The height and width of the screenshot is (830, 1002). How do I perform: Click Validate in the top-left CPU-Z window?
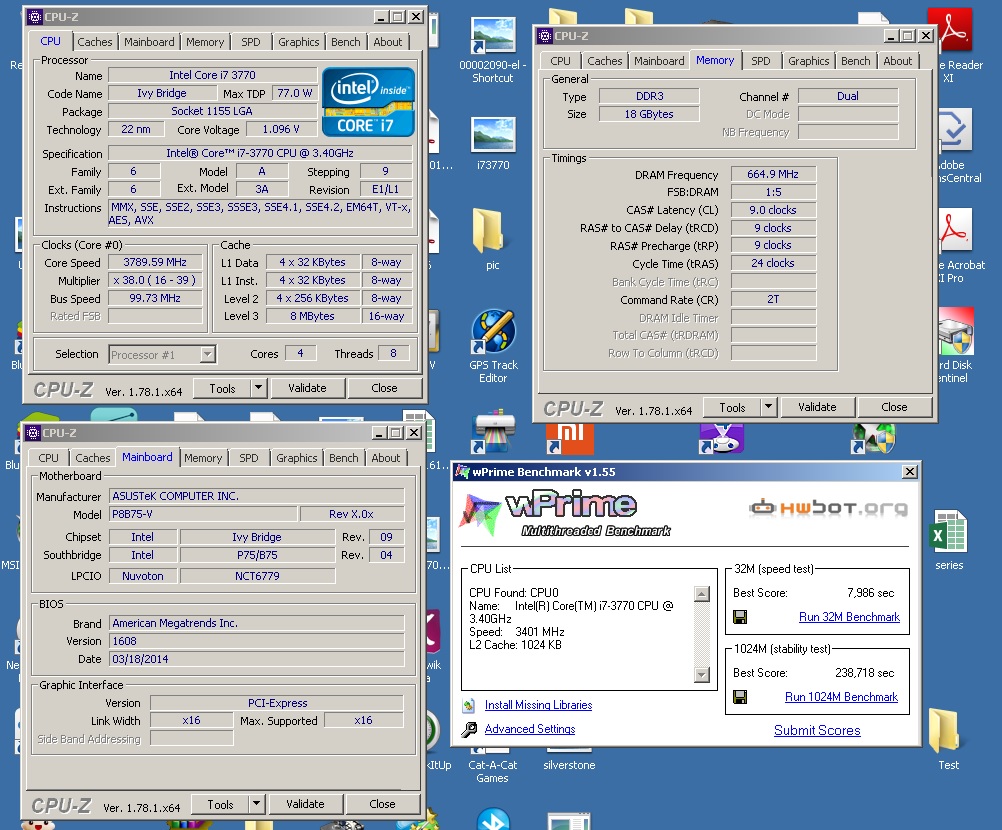click(307, 388)
